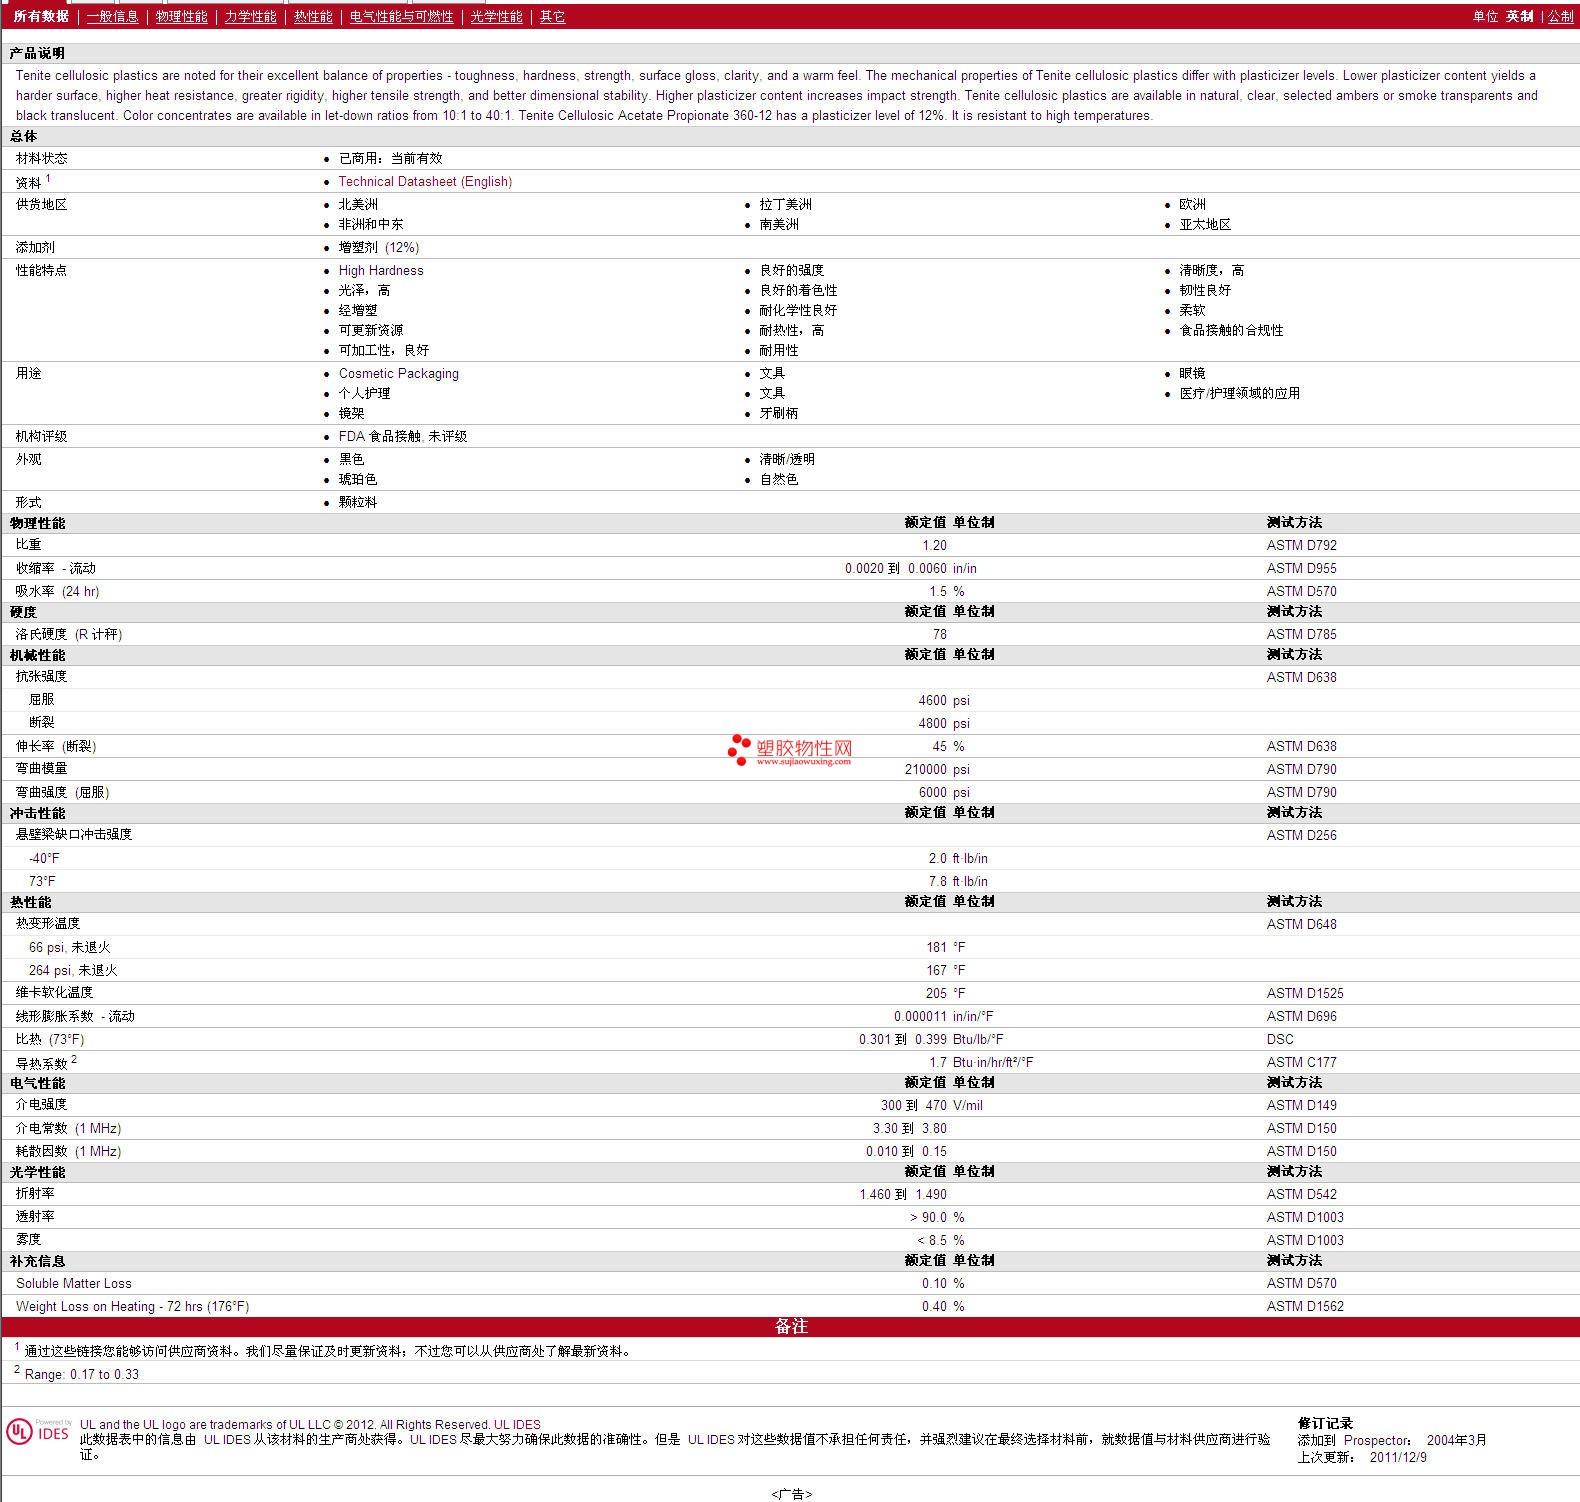Go to the 热性能 tab
Viewport: 1580px width, 1502px height.
click(313, 16)
